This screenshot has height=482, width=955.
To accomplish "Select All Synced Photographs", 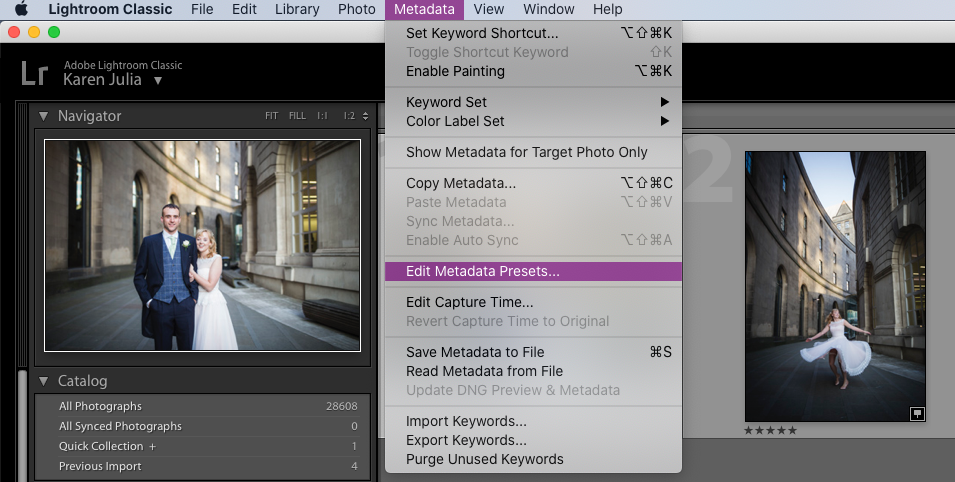I will (x=203, y=427).
